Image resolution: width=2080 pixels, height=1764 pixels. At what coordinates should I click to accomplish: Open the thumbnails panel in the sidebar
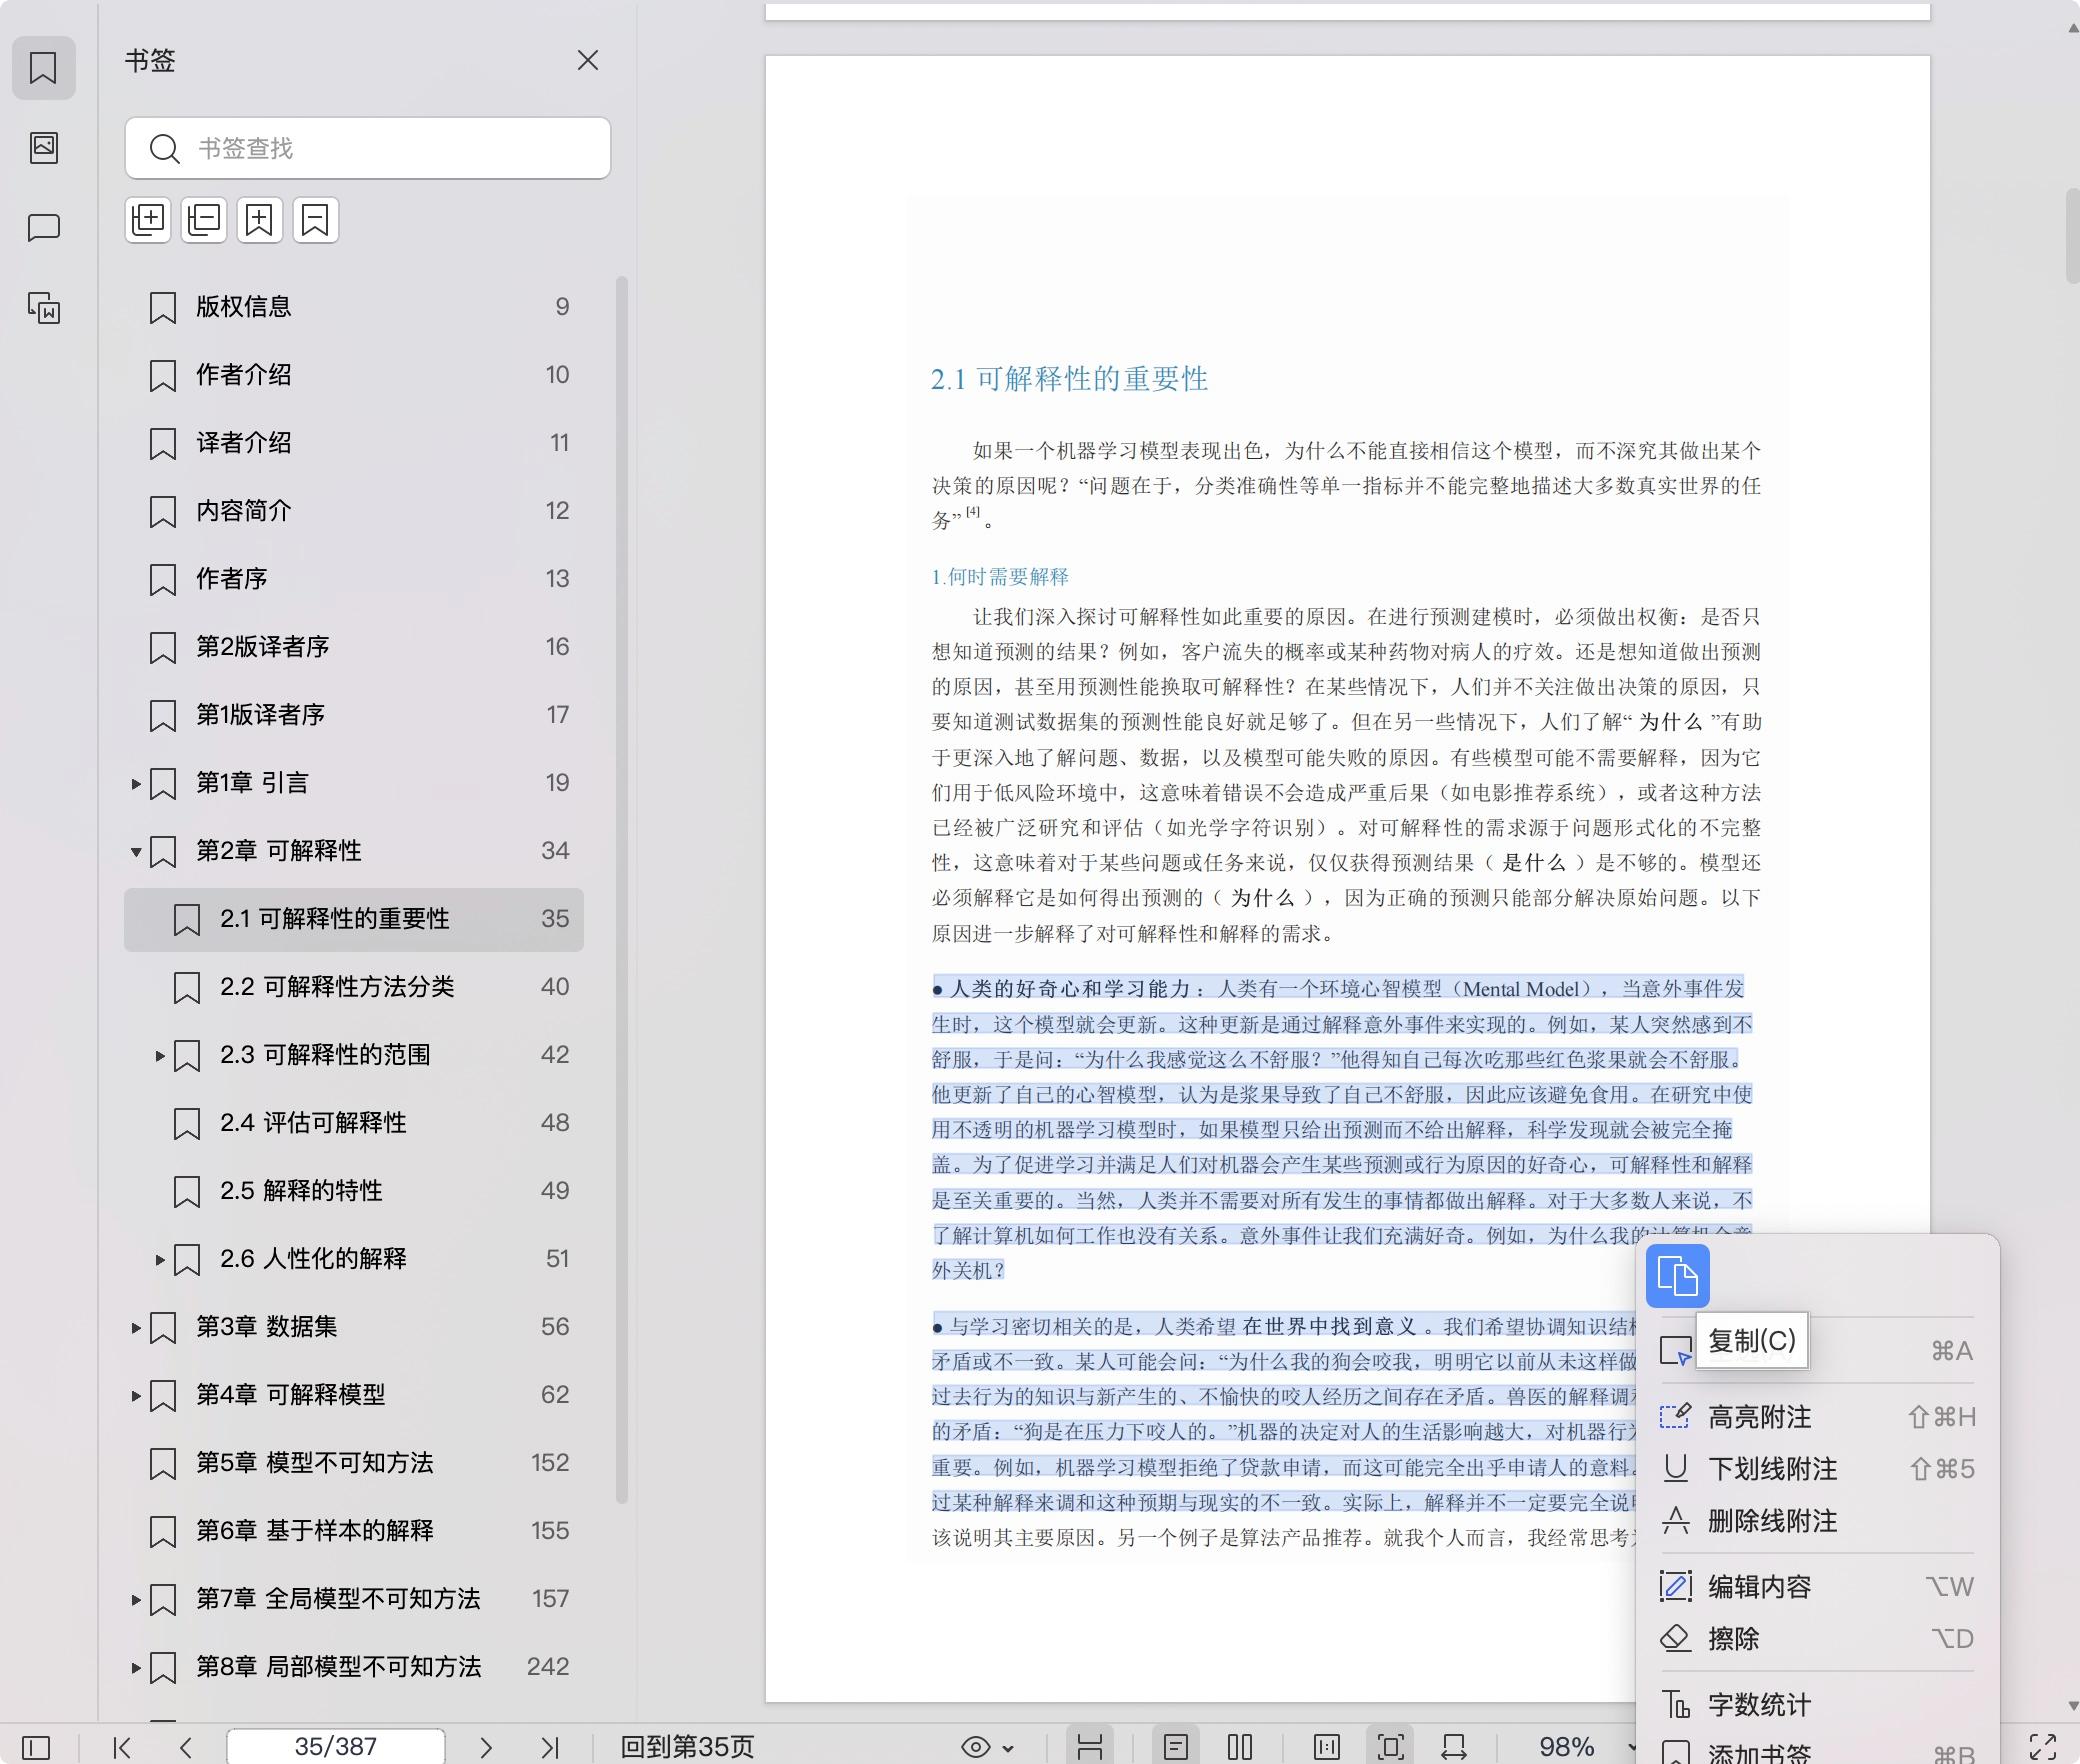[44, 148]
